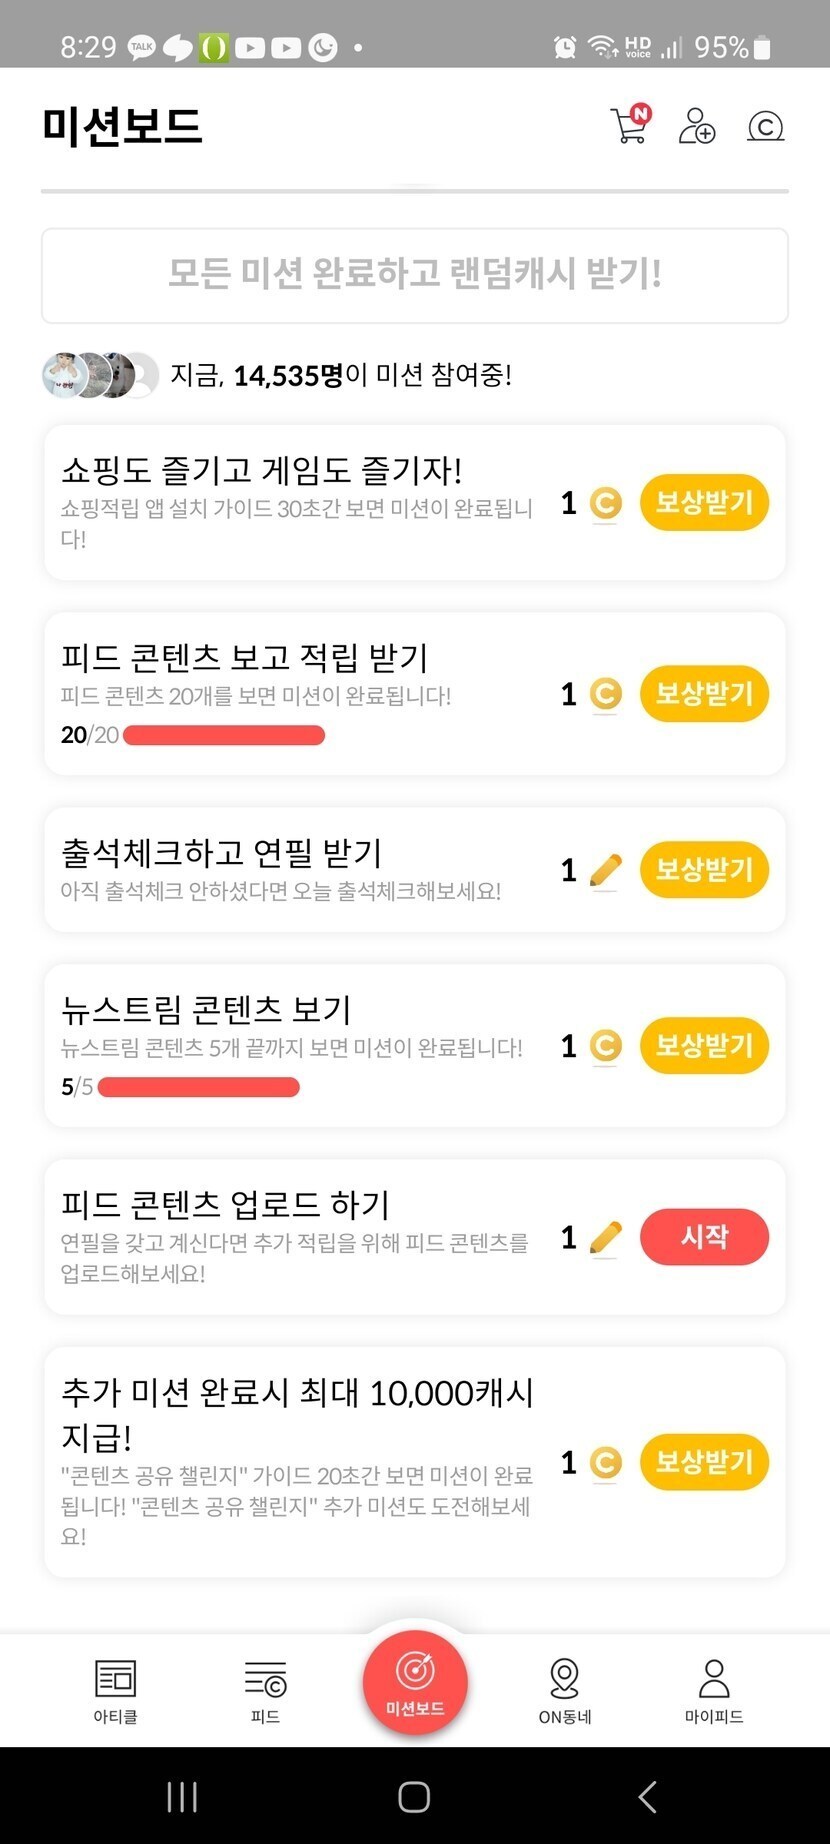Tap the central 미션보드 button
Viewport: 830px width, 1844px height.
coord(415,1682)
